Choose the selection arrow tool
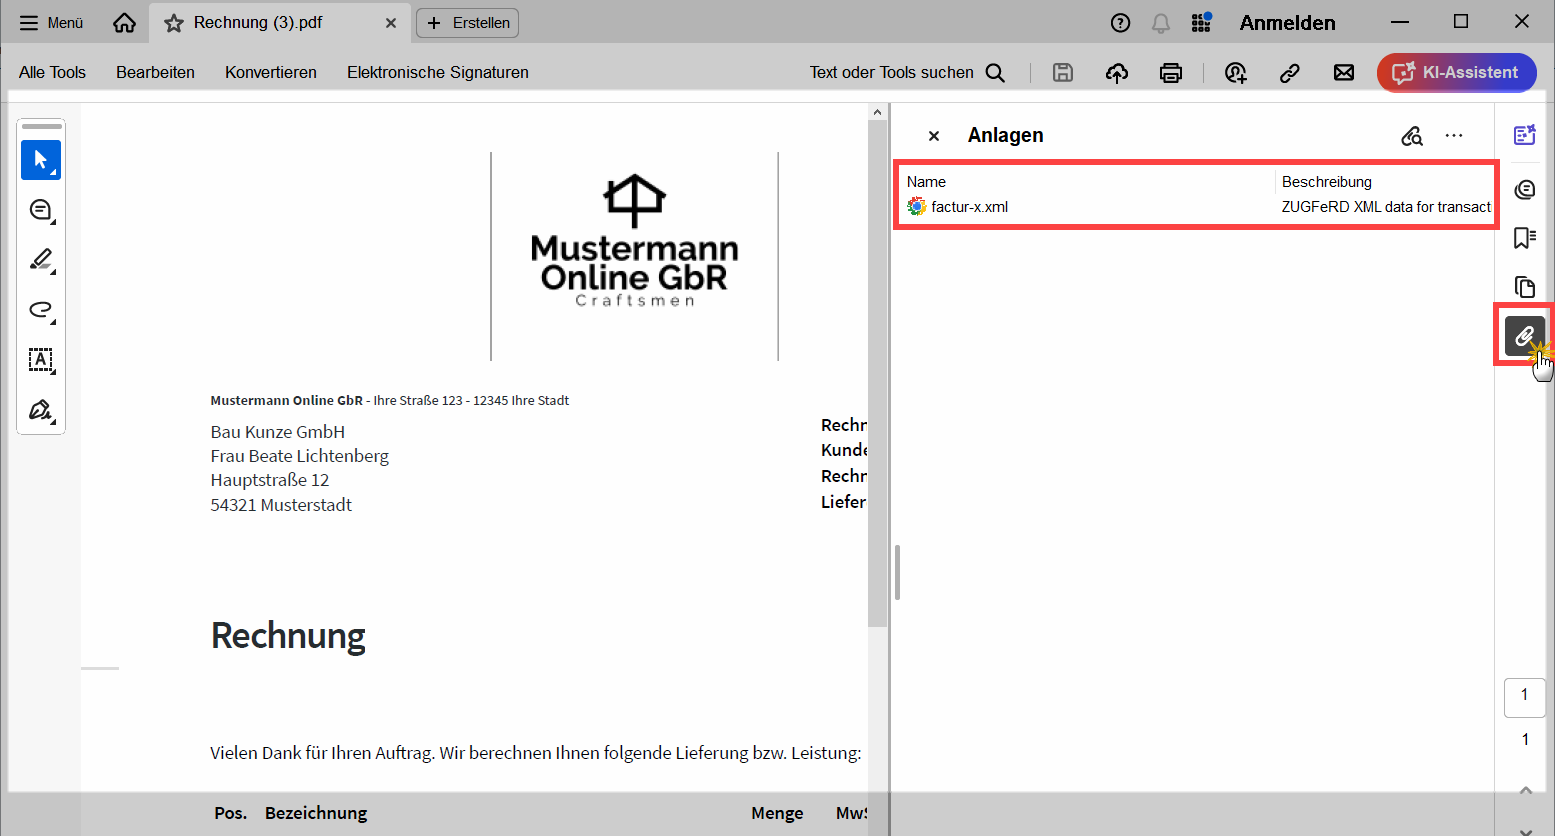The height and width of the screenshot is (836, 1555). (41, 160)
